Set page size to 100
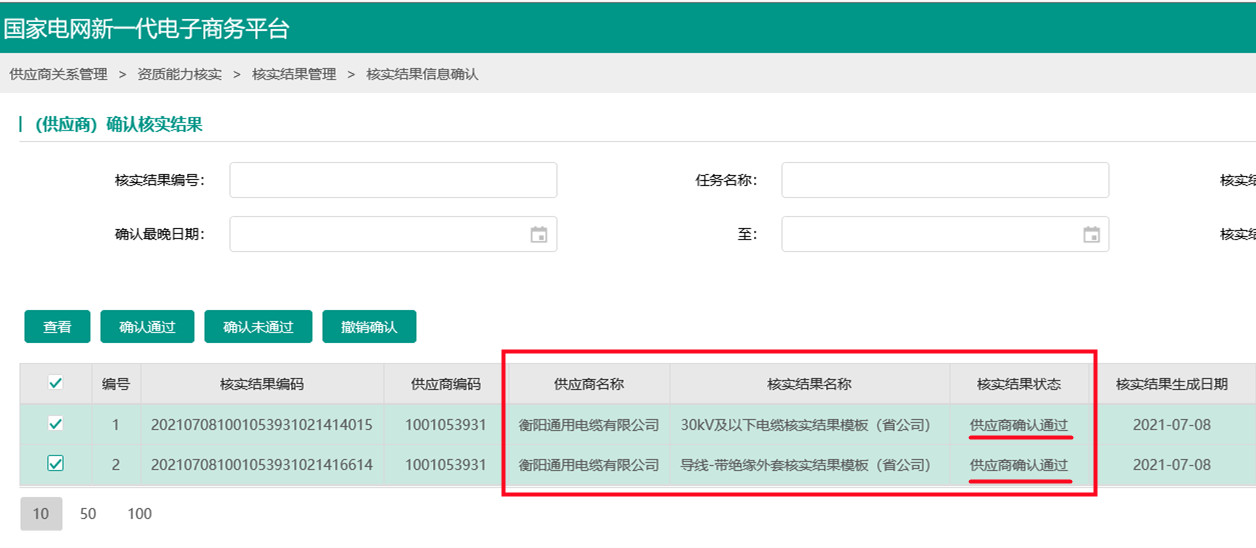Screen dimensions: 1256x548 point(140,514)
